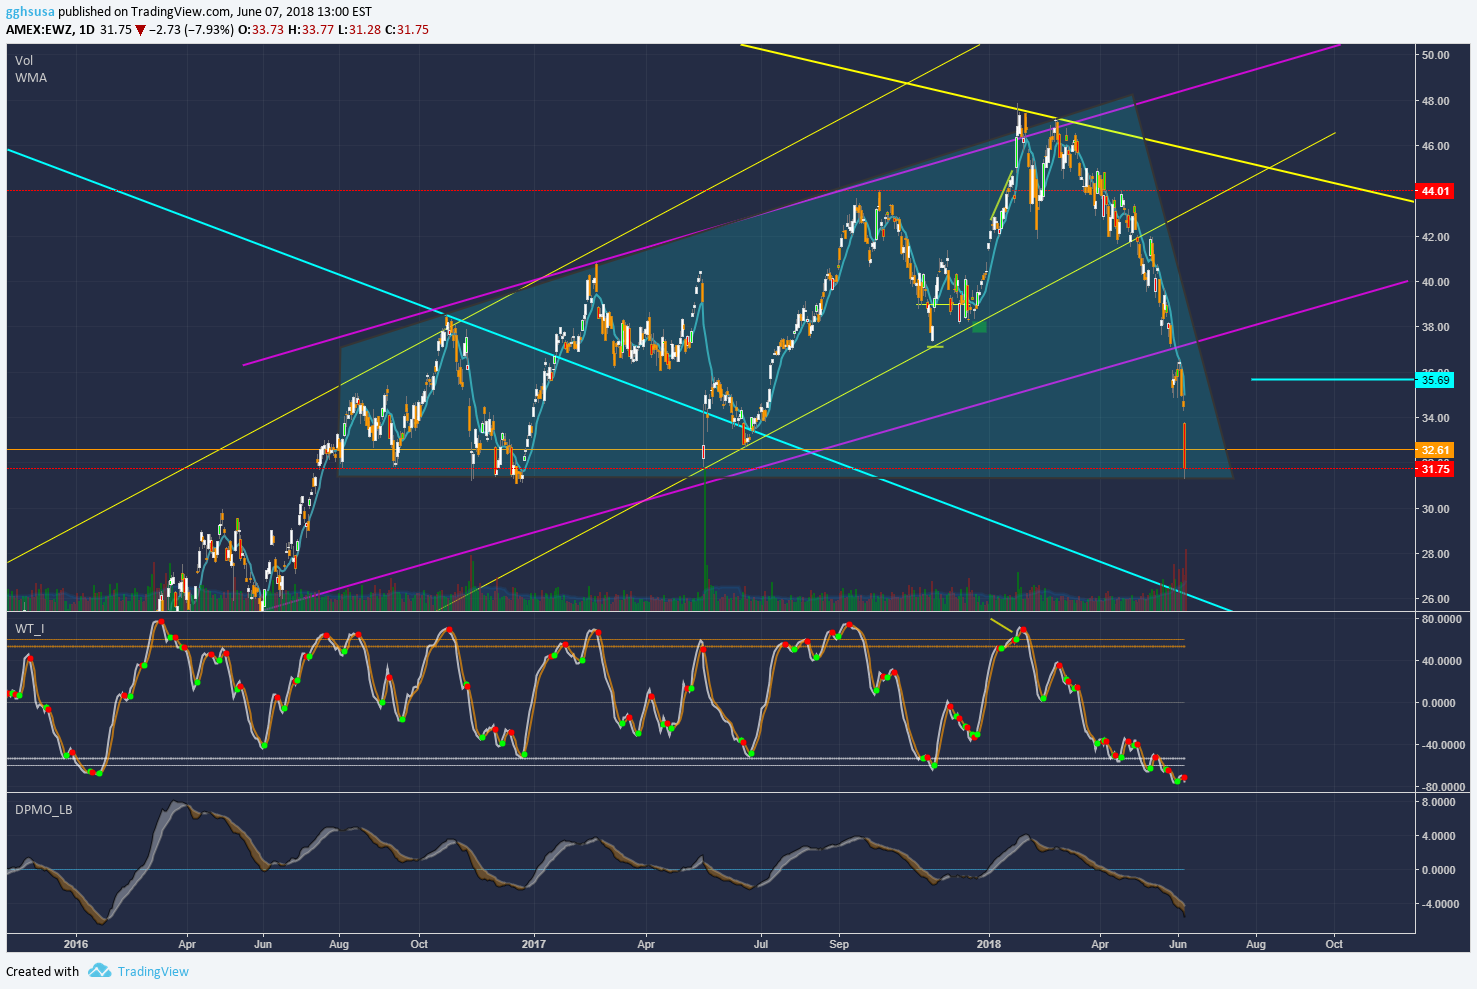
Task: Open the TradingView link beside Created with
Action: click(152, 971)
